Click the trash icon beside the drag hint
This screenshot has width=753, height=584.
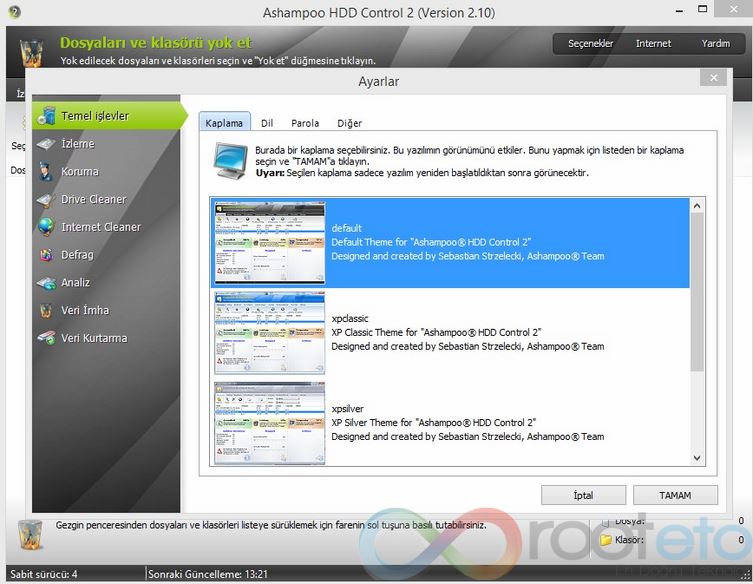coord(30,534)
